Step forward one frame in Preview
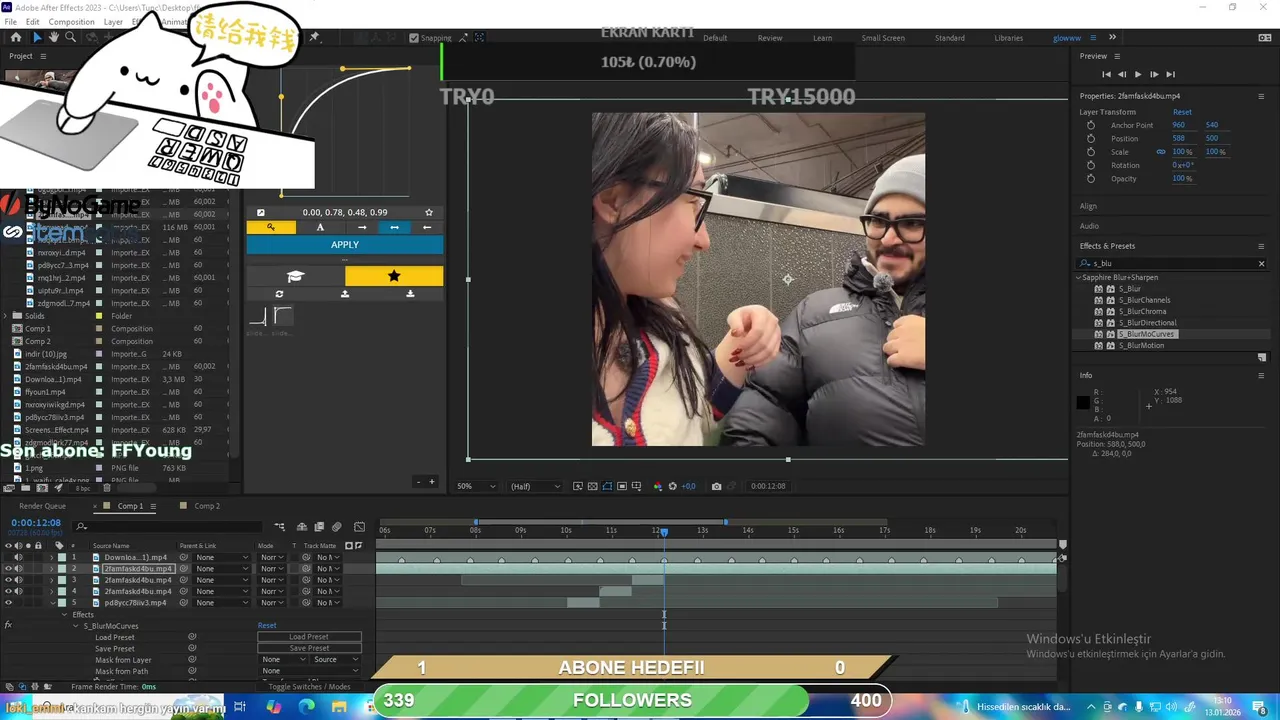The height and width of the screenshot is (720, 1280). pyautogui.click(x=1154, y=74)
